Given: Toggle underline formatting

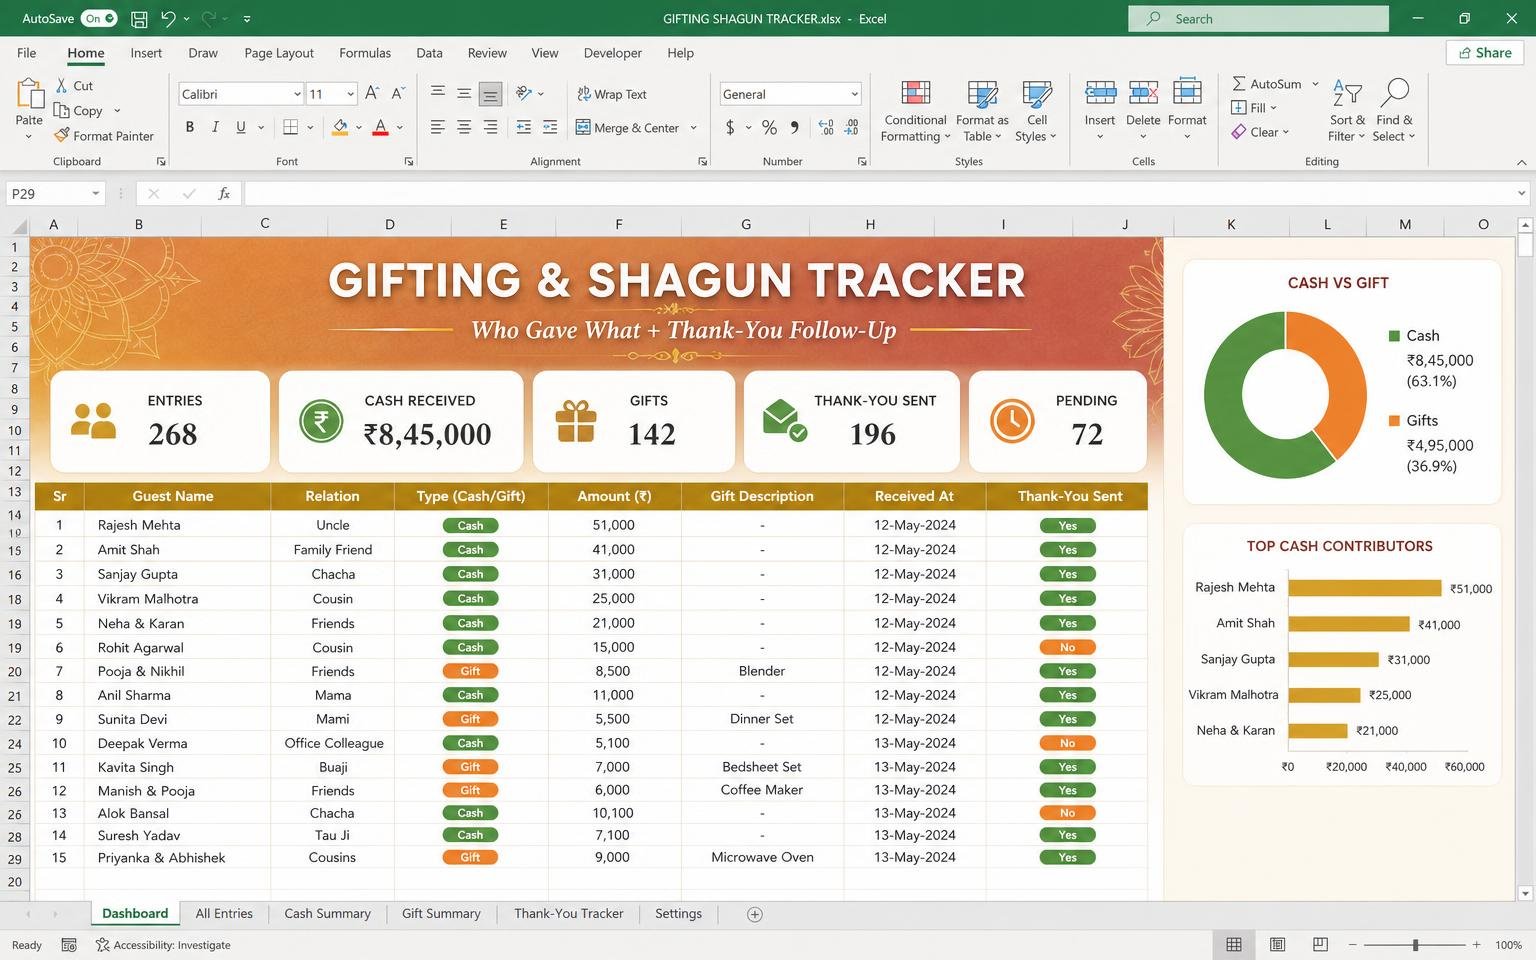Looking at the screenshot, I should click(241, 127).
